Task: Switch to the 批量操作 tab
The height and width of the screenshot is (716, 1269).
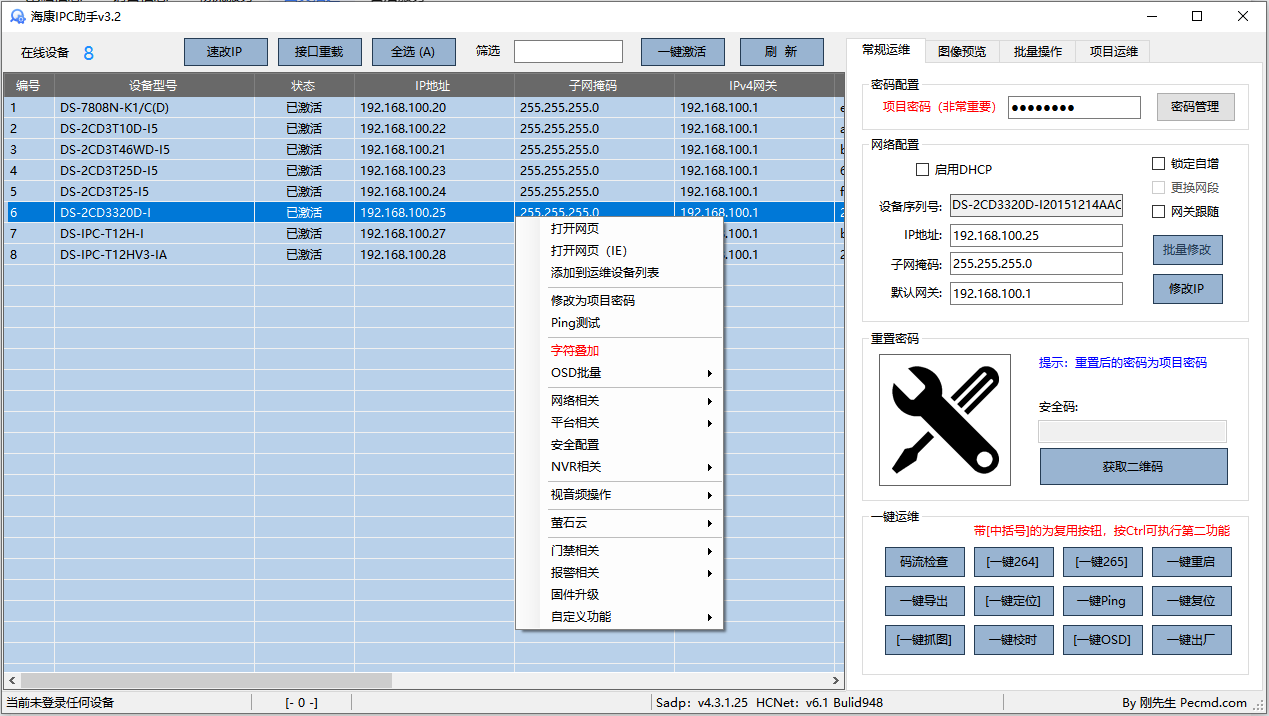Action: tap(1038, 51)
